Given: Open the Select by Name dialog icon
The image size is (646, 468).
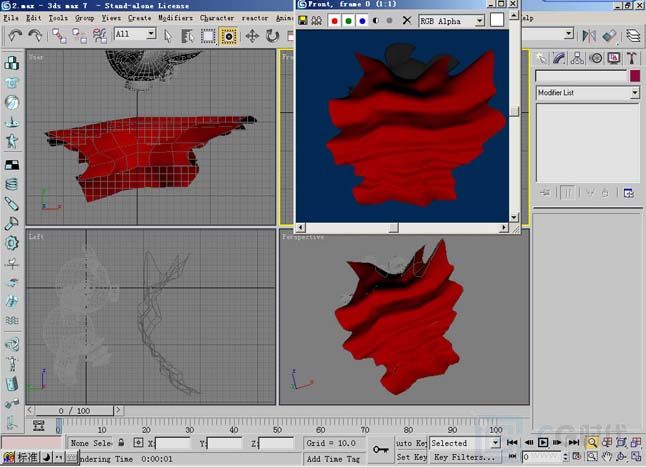Looking at the screenshot, I should click(187, 36).
